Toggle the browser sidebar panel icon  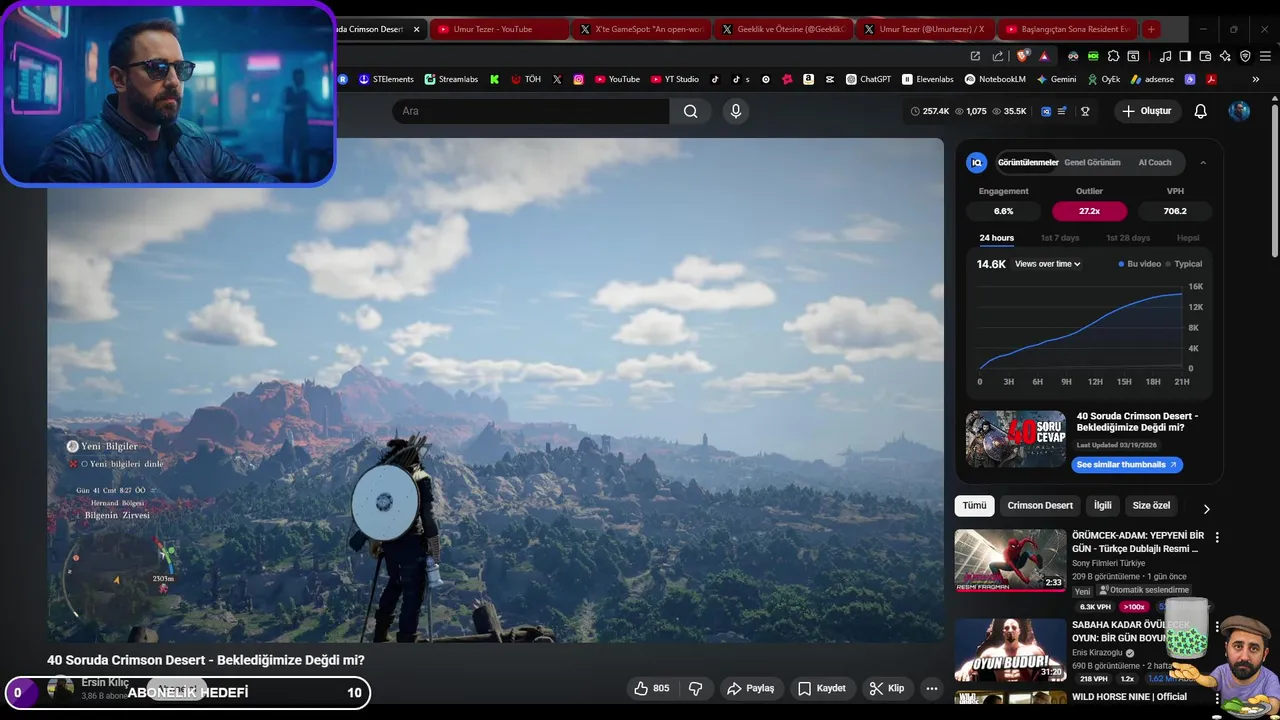coord(1185,56)
